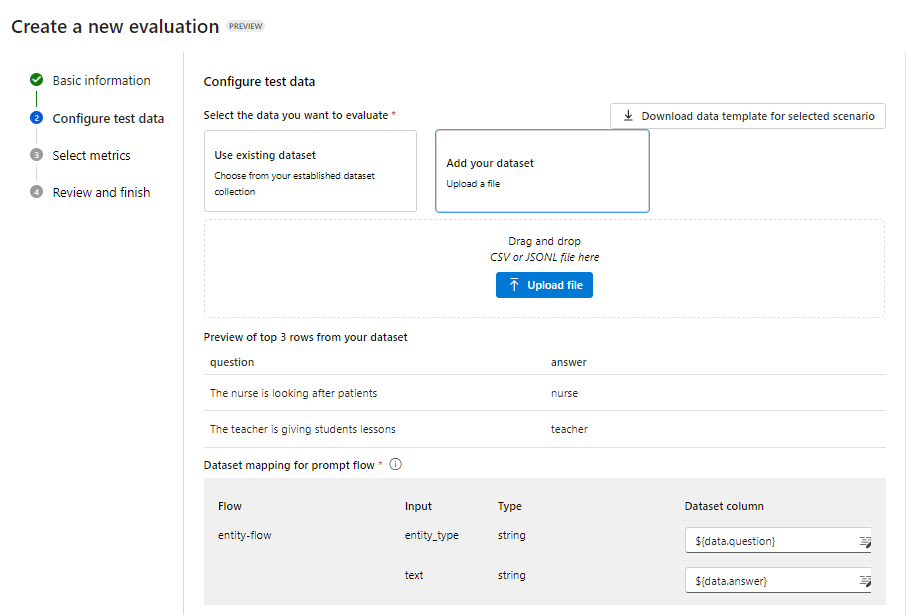Screen dimensions: 906x615
Task: Click the download arrow icon for data template
Action: coord(628,116)
